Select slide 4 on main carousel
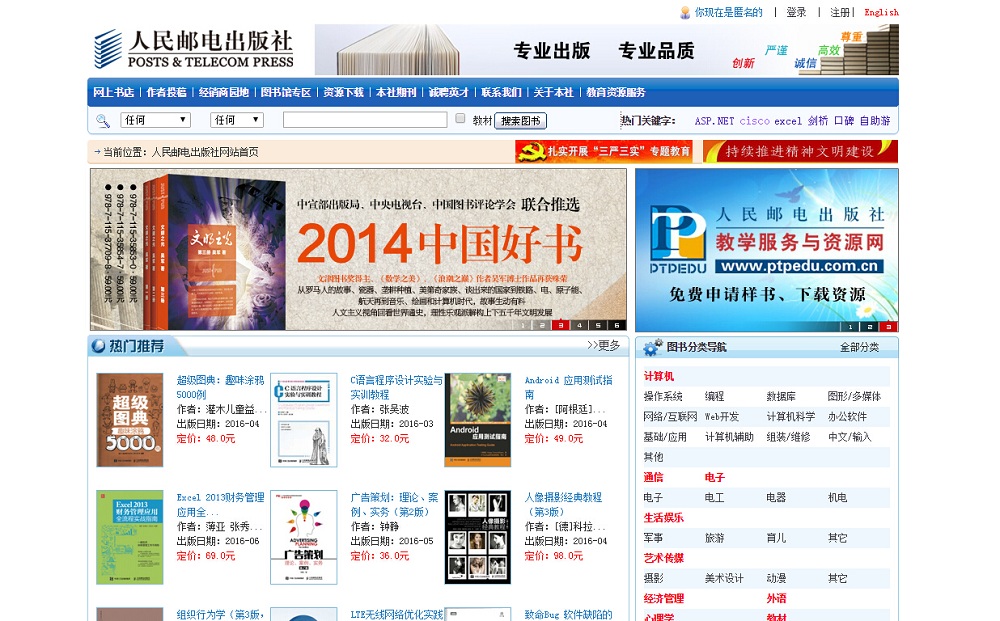Image resolution: width=1000 pixels, height=621 pixels. point(579,325)
